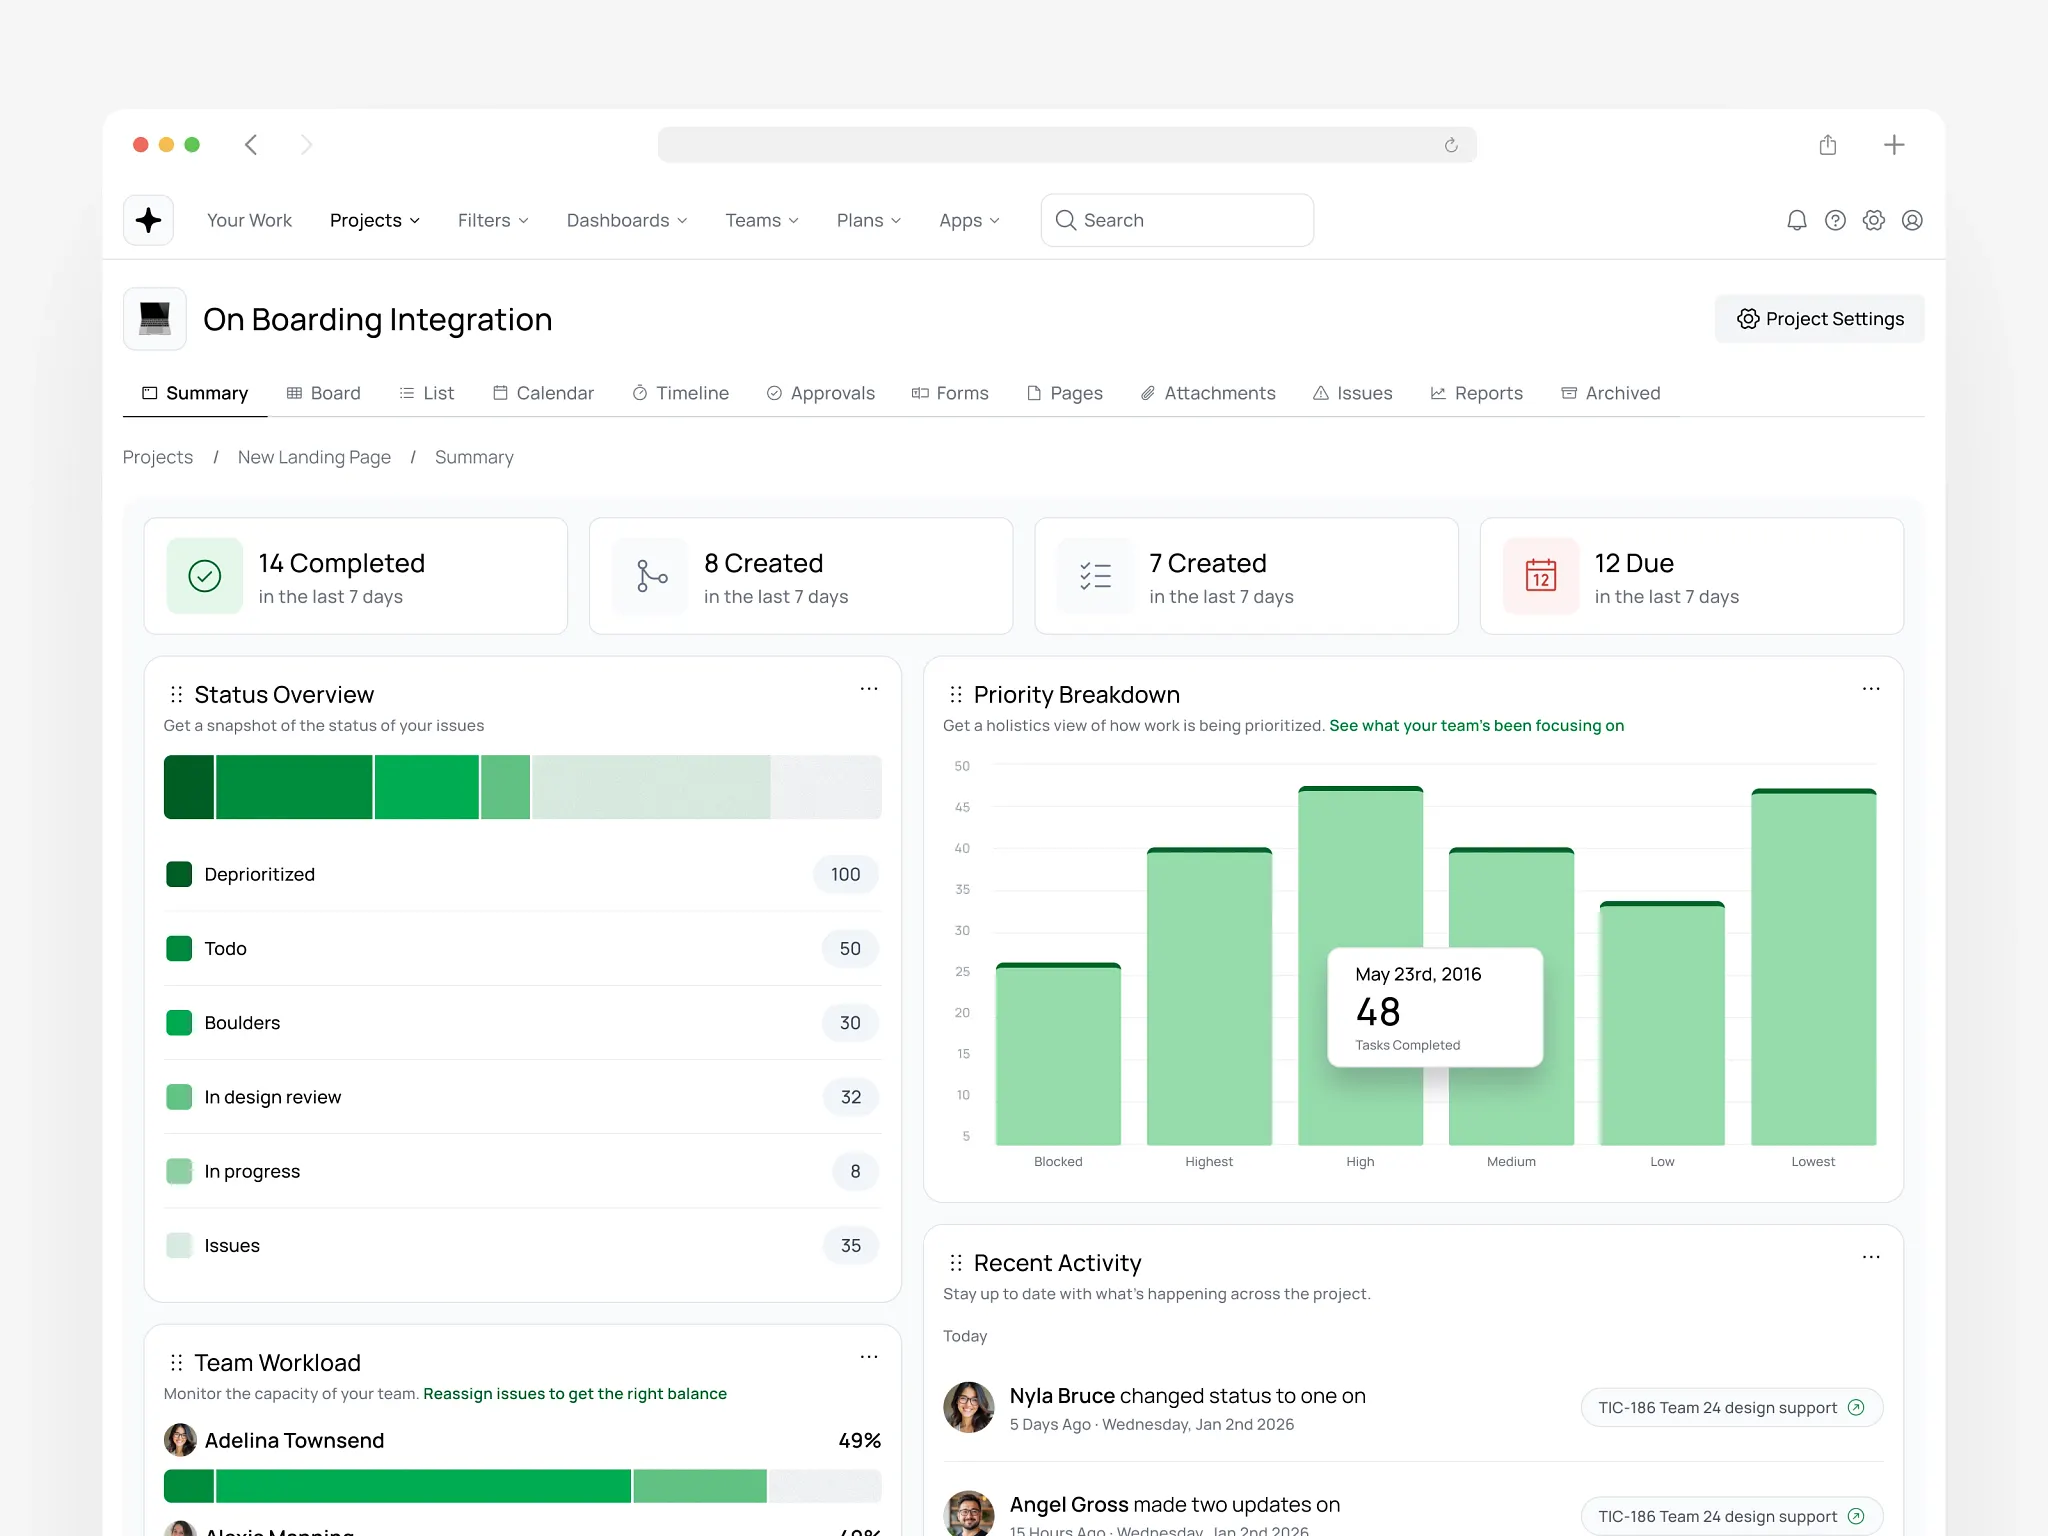Click the help question mark icon
The width and height of the screenshot is (2048, 1536).
[1834, 220]
